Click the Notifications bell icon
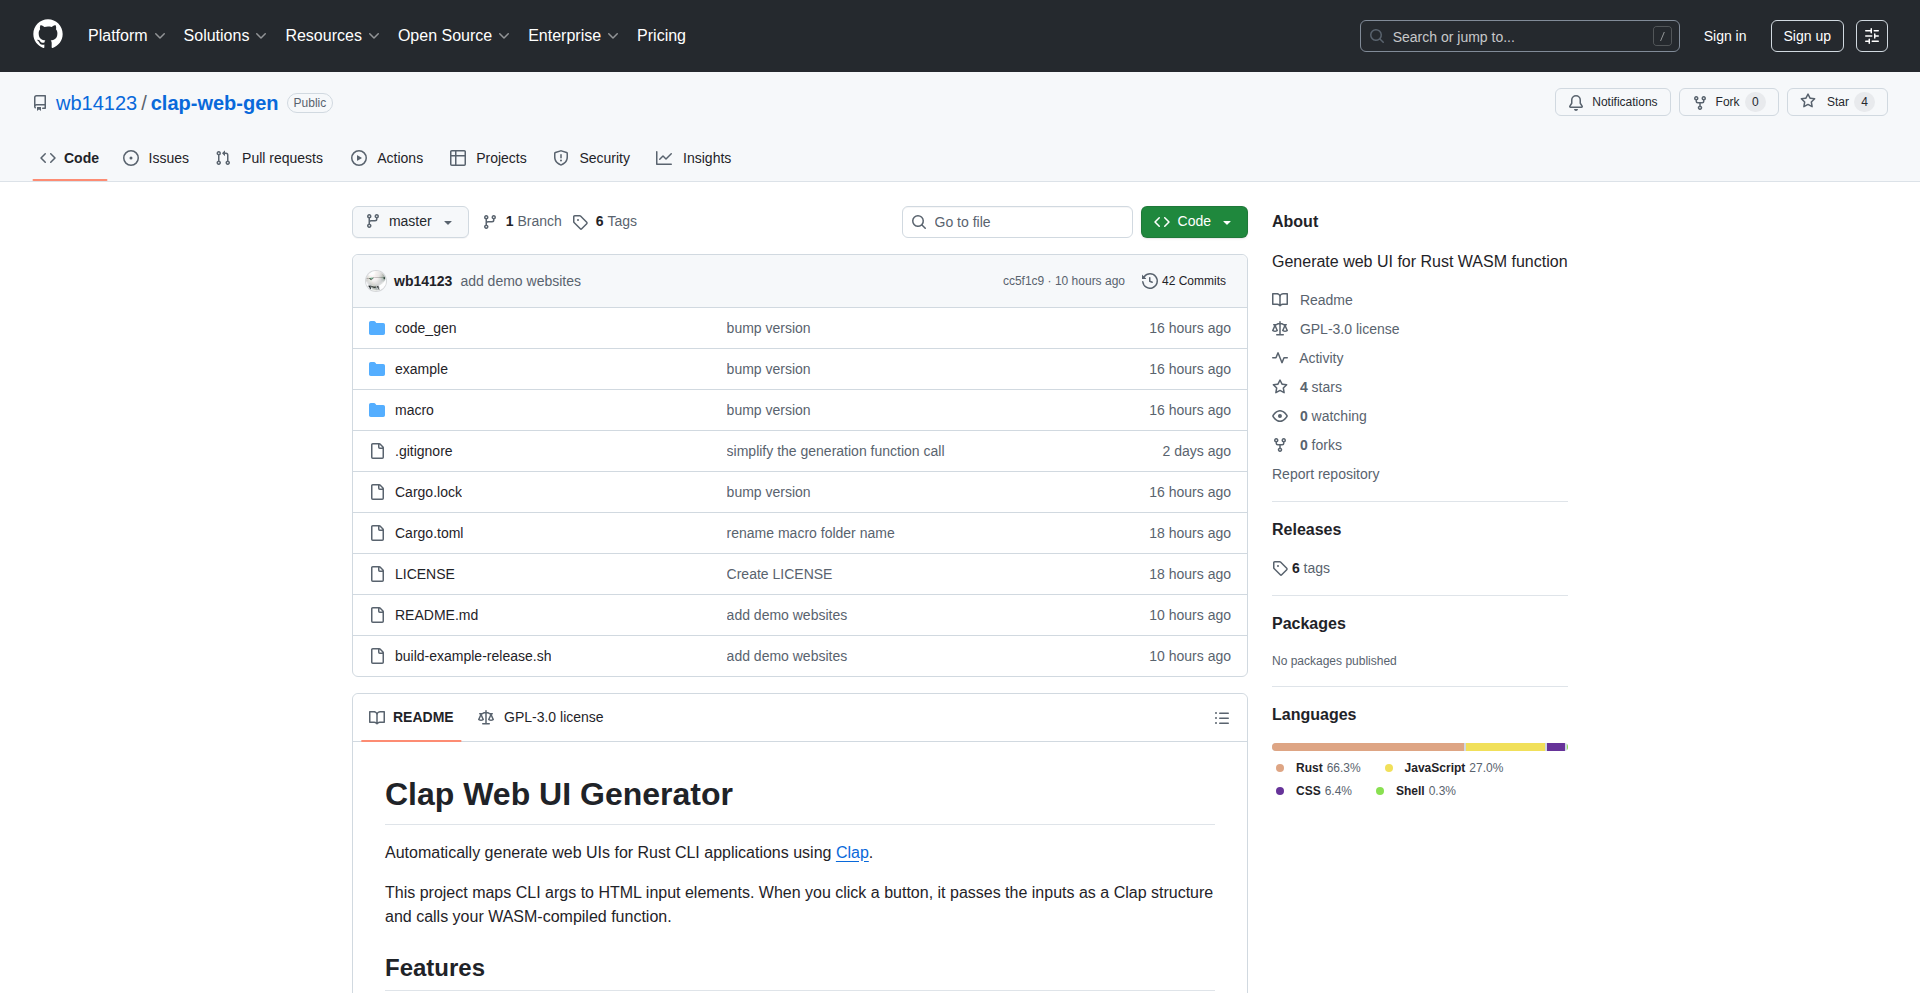1920x993 pixels. click(1576, 102)
